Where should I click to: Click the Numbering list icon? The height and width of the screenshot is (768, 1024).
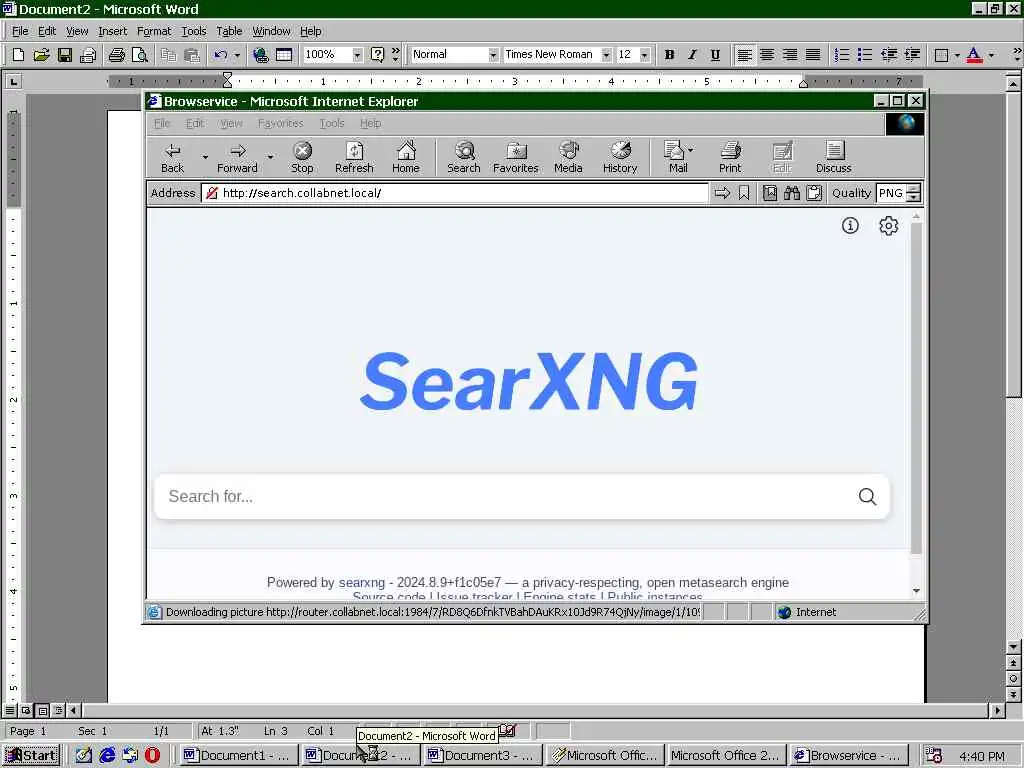point(842,55)
